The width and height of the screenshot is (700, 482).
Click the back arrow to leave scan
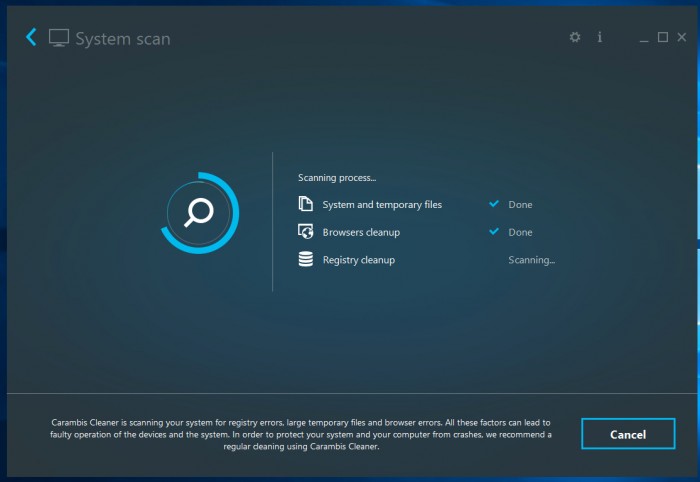pyautogui.click(x=31, y=38)
